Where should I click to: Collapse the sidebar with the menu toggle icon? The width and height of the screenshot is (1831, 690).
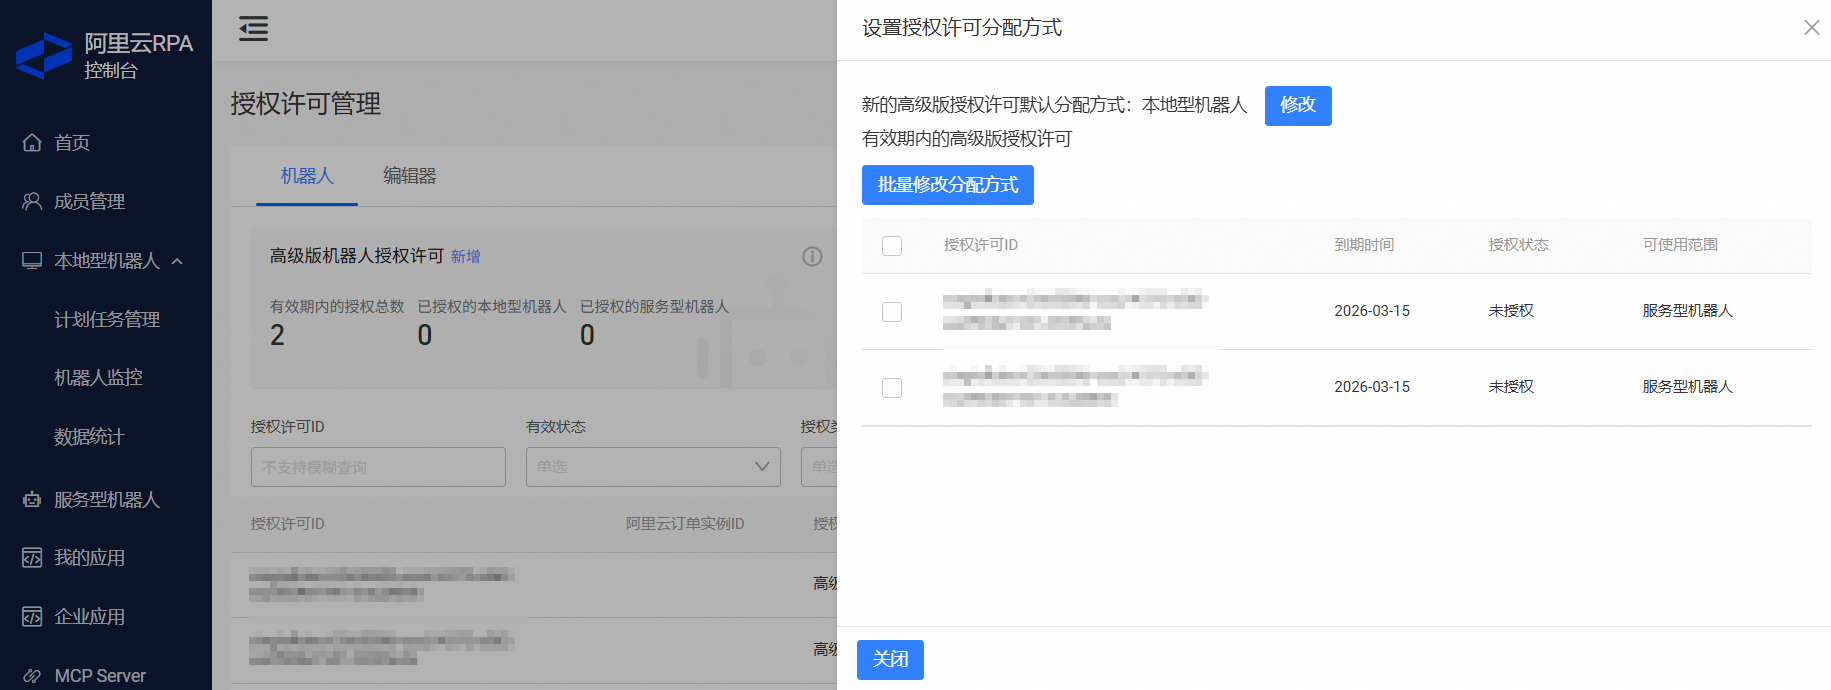coord(254,28)
